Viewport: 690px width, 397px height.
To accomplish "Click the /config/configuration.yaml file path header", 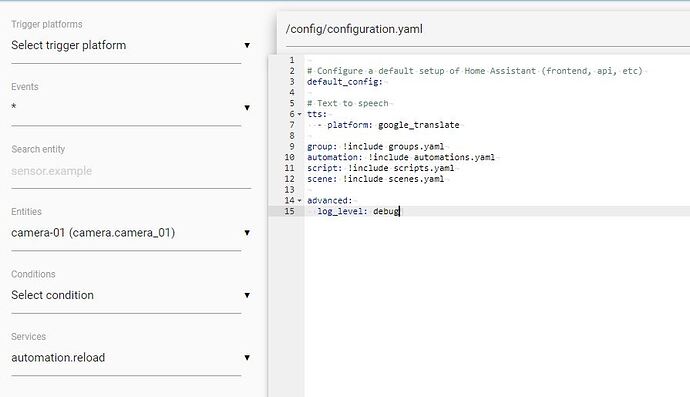I will tap(354, 29).
